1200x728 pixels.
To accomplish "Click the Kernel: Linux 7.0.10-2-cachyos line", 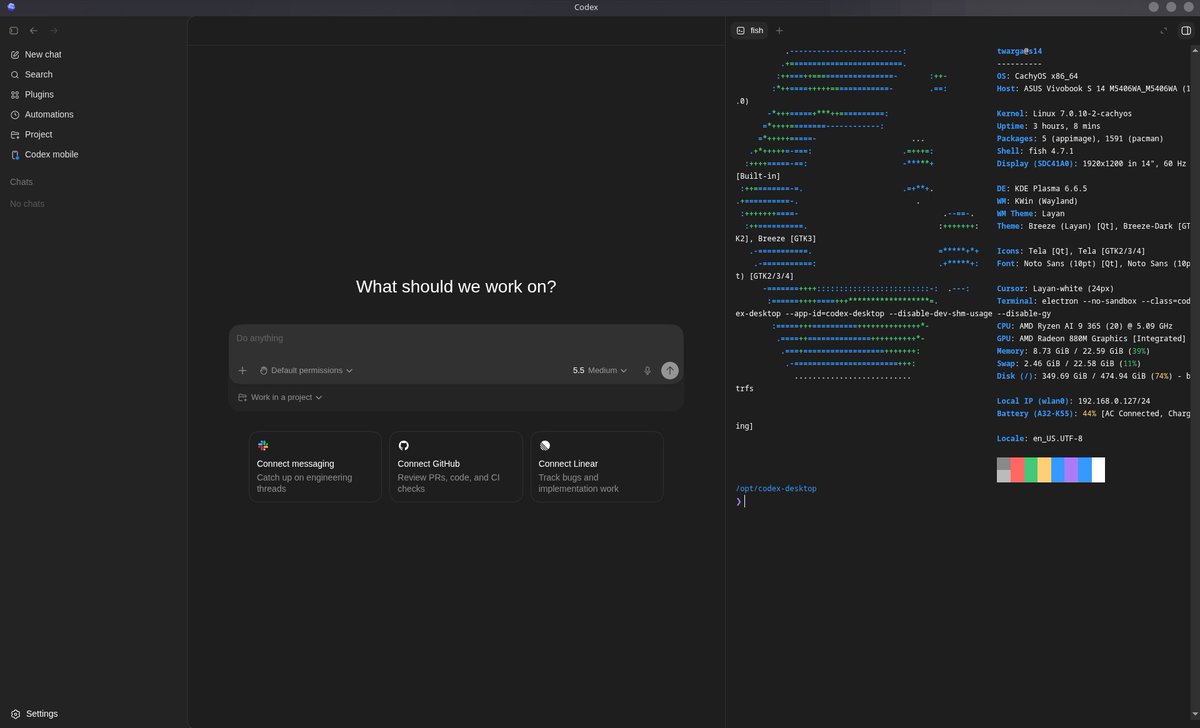I will (x=1065, y=114).
